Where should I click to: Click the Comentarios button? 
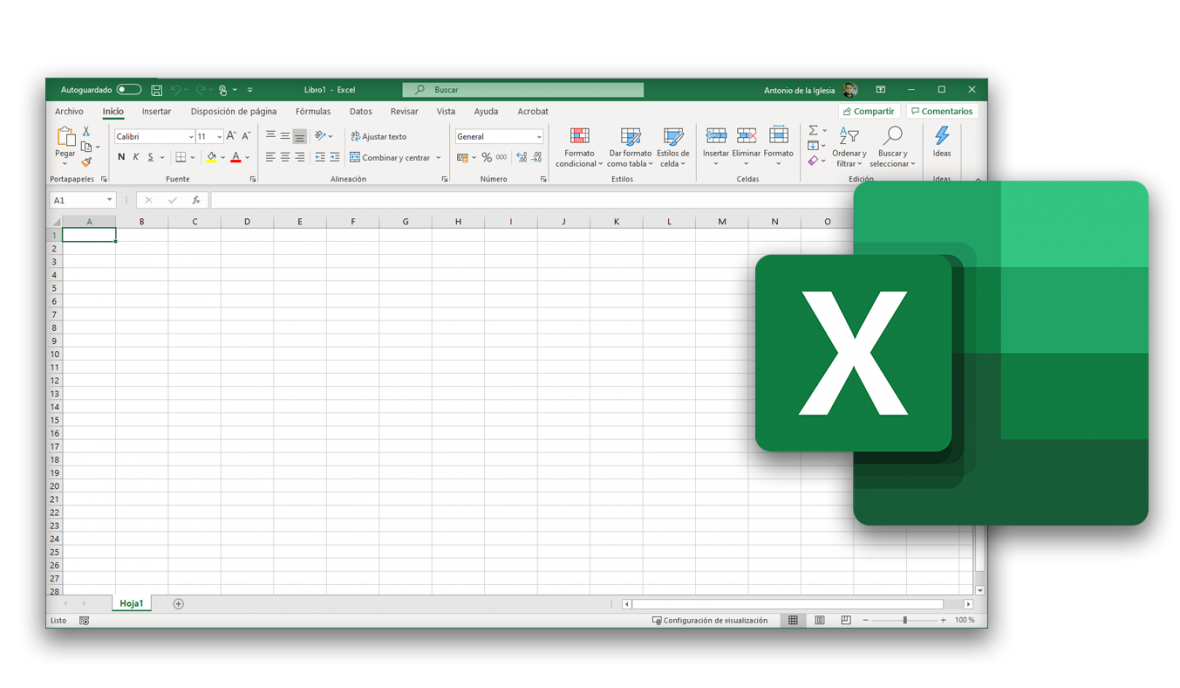(x=942, y=111)
